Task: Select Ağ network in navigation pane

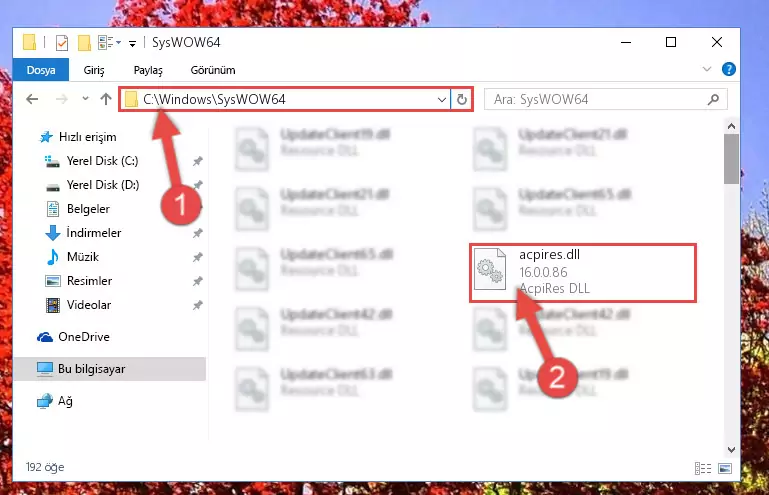Action: (x=54, y=401)
